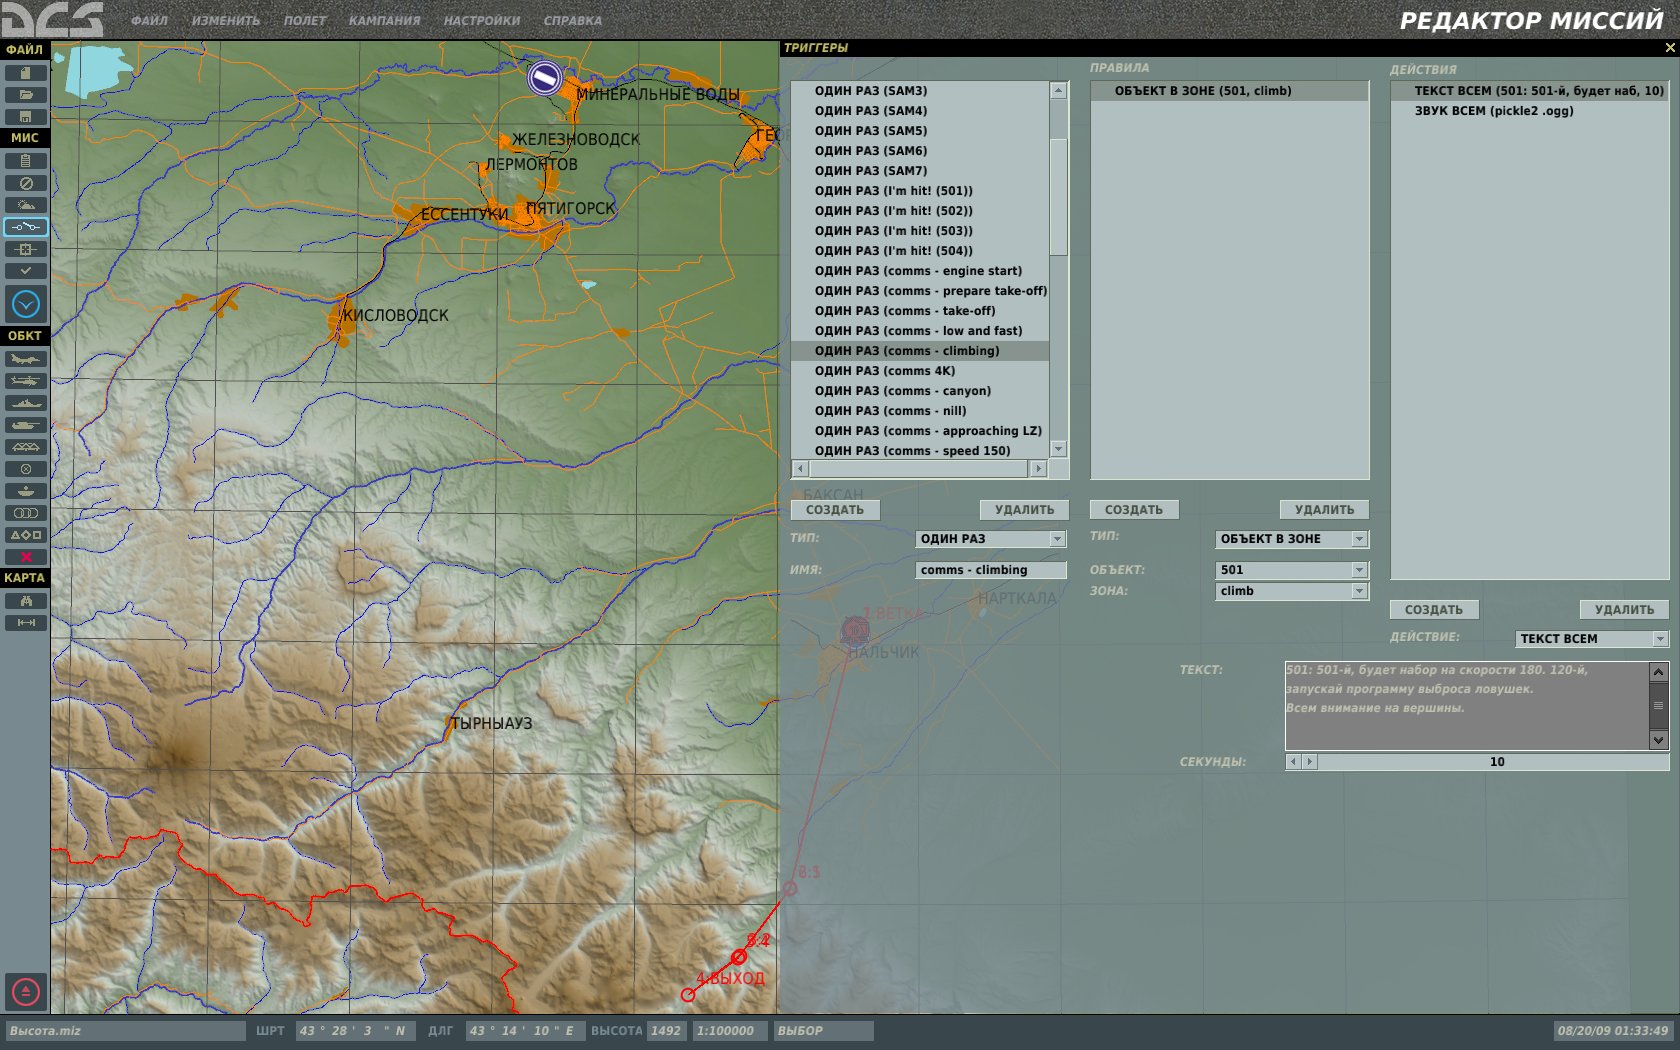Select the distance ruler map tool

click(26, 623)
